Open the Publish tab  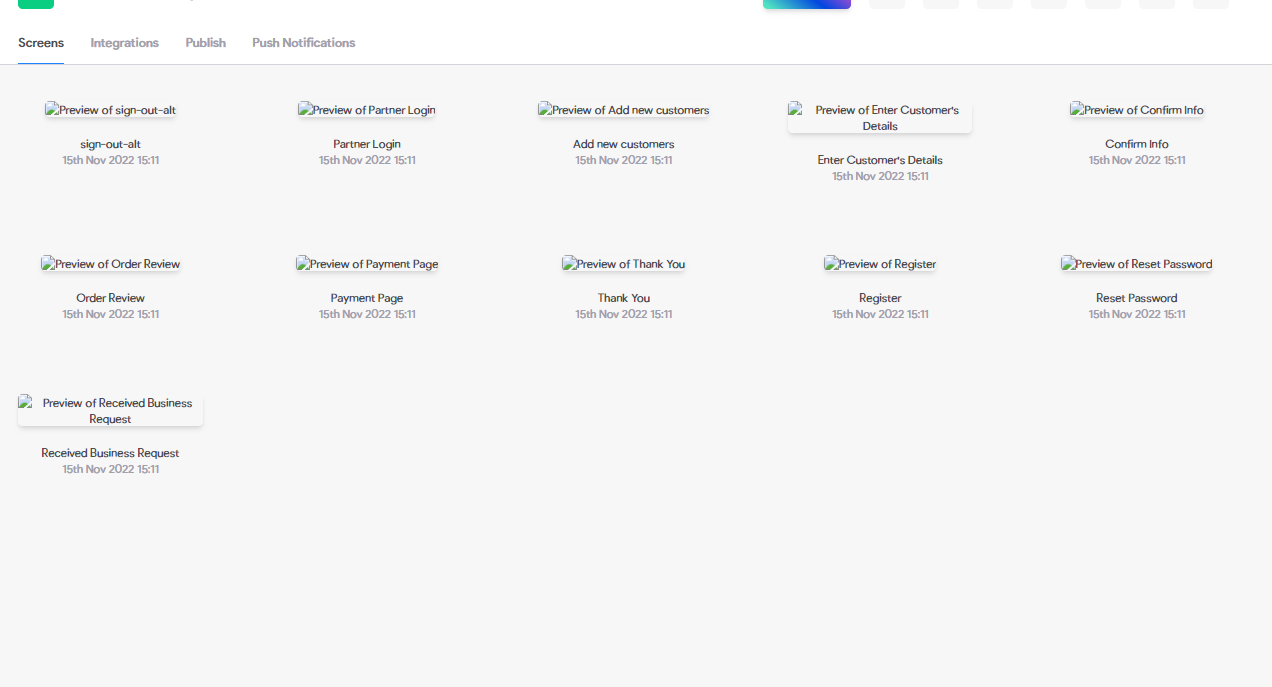205,43
